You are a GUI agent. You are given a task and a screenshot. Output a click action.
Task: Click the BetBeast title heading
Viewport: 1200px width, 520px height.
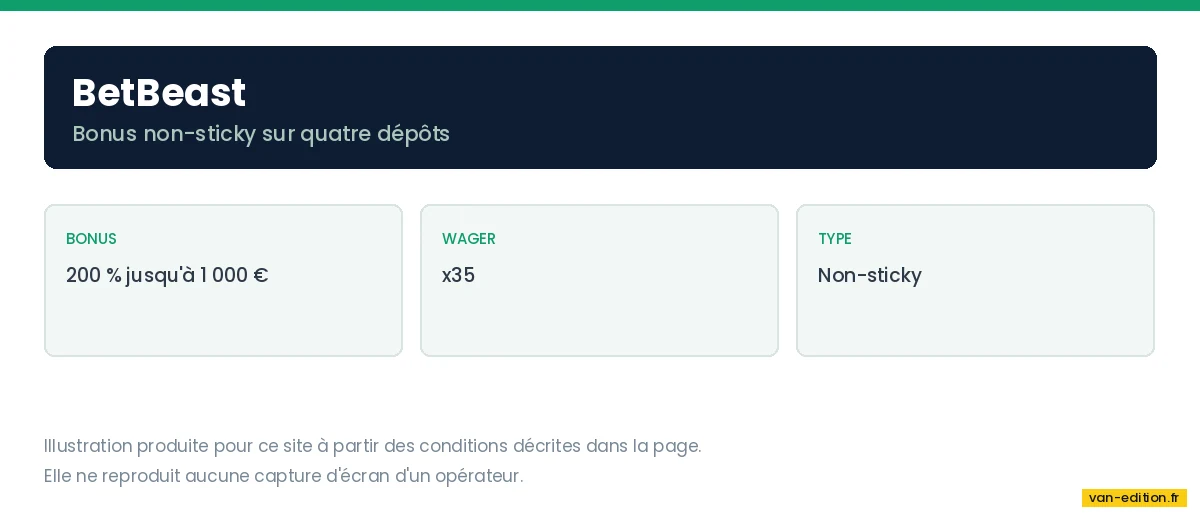coord(159,93)
